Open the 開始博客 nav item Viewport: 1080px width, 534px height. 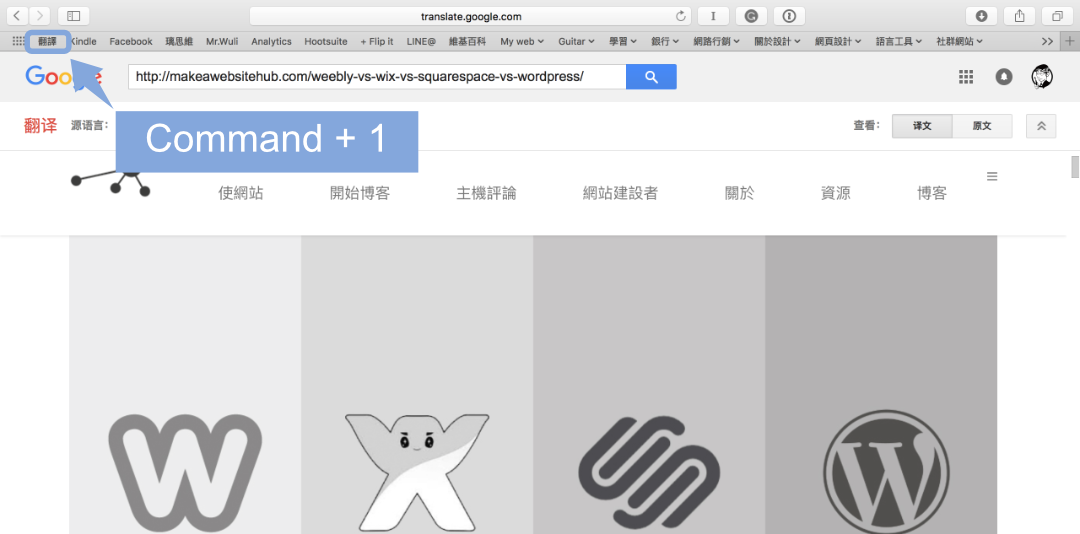coord(360,194)
